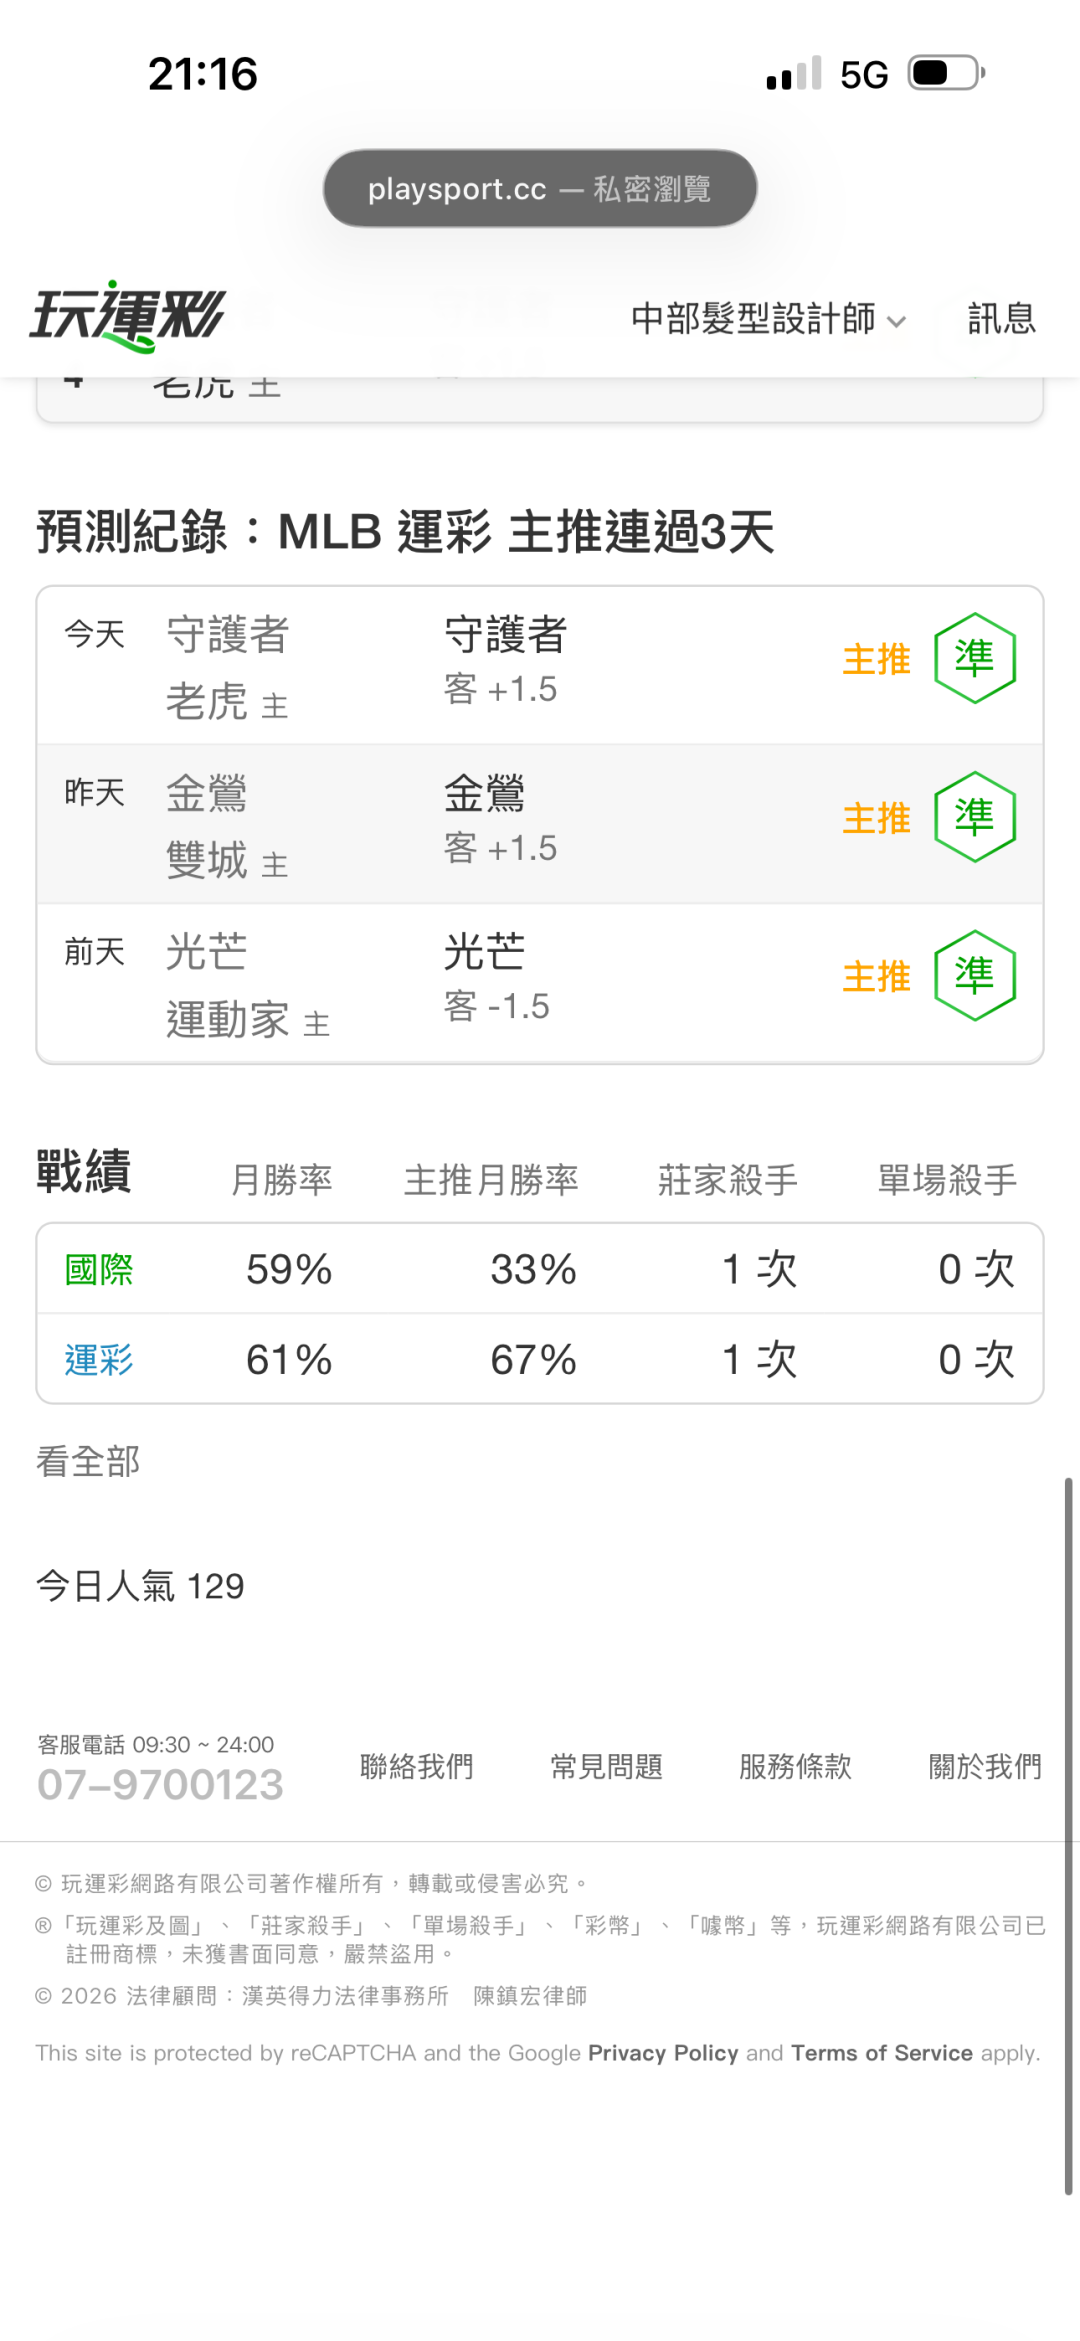
Task: Open the 服務條款 footer link
Action: click(796, 1767)
